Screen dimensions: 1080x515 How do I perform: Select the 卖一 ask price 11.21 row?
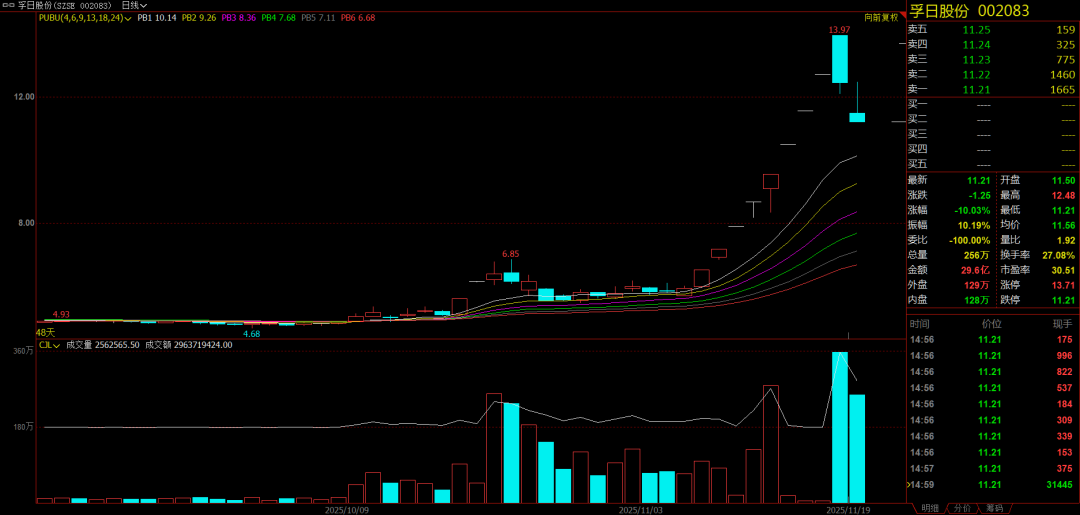(990, 90)
